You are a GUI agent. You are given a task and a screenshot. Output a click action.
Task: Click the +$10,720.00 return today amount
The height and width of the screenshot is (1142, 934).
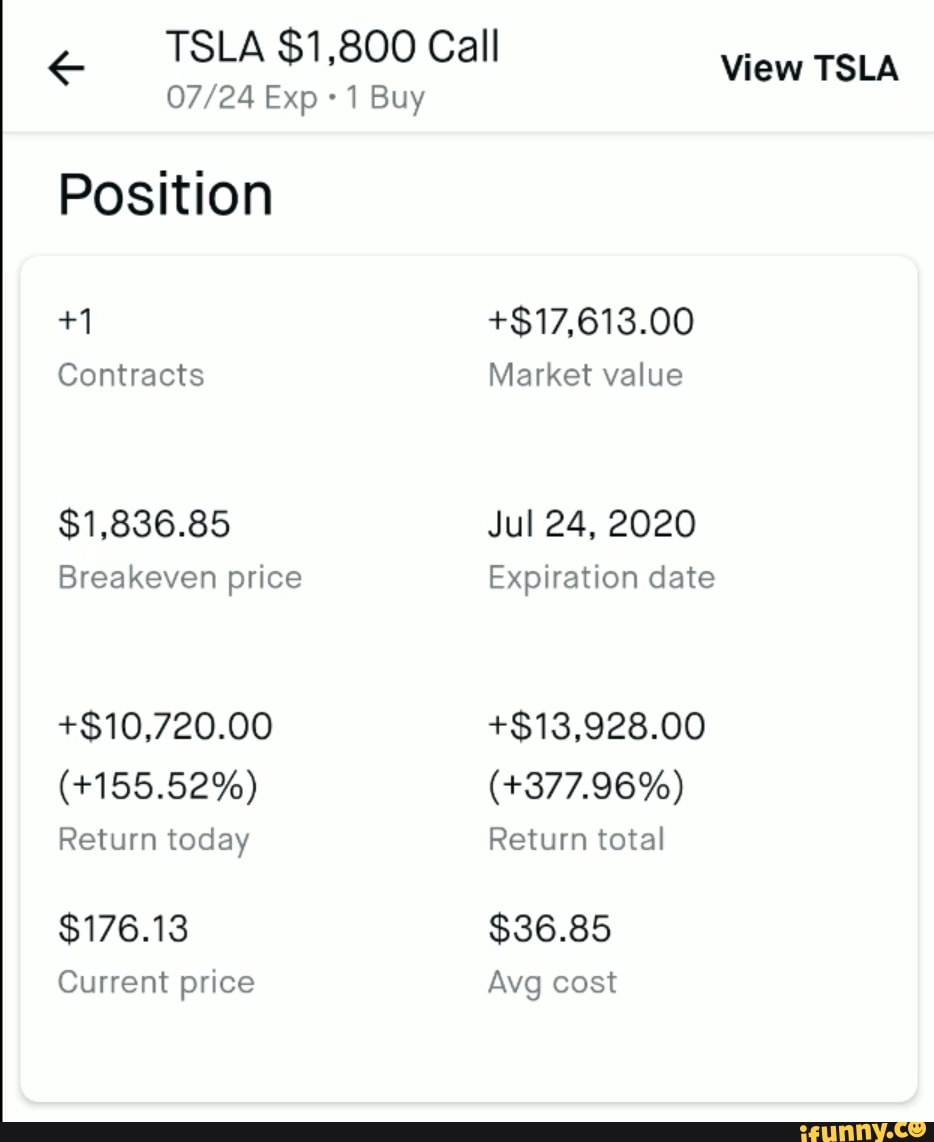(x=165, y=726)
